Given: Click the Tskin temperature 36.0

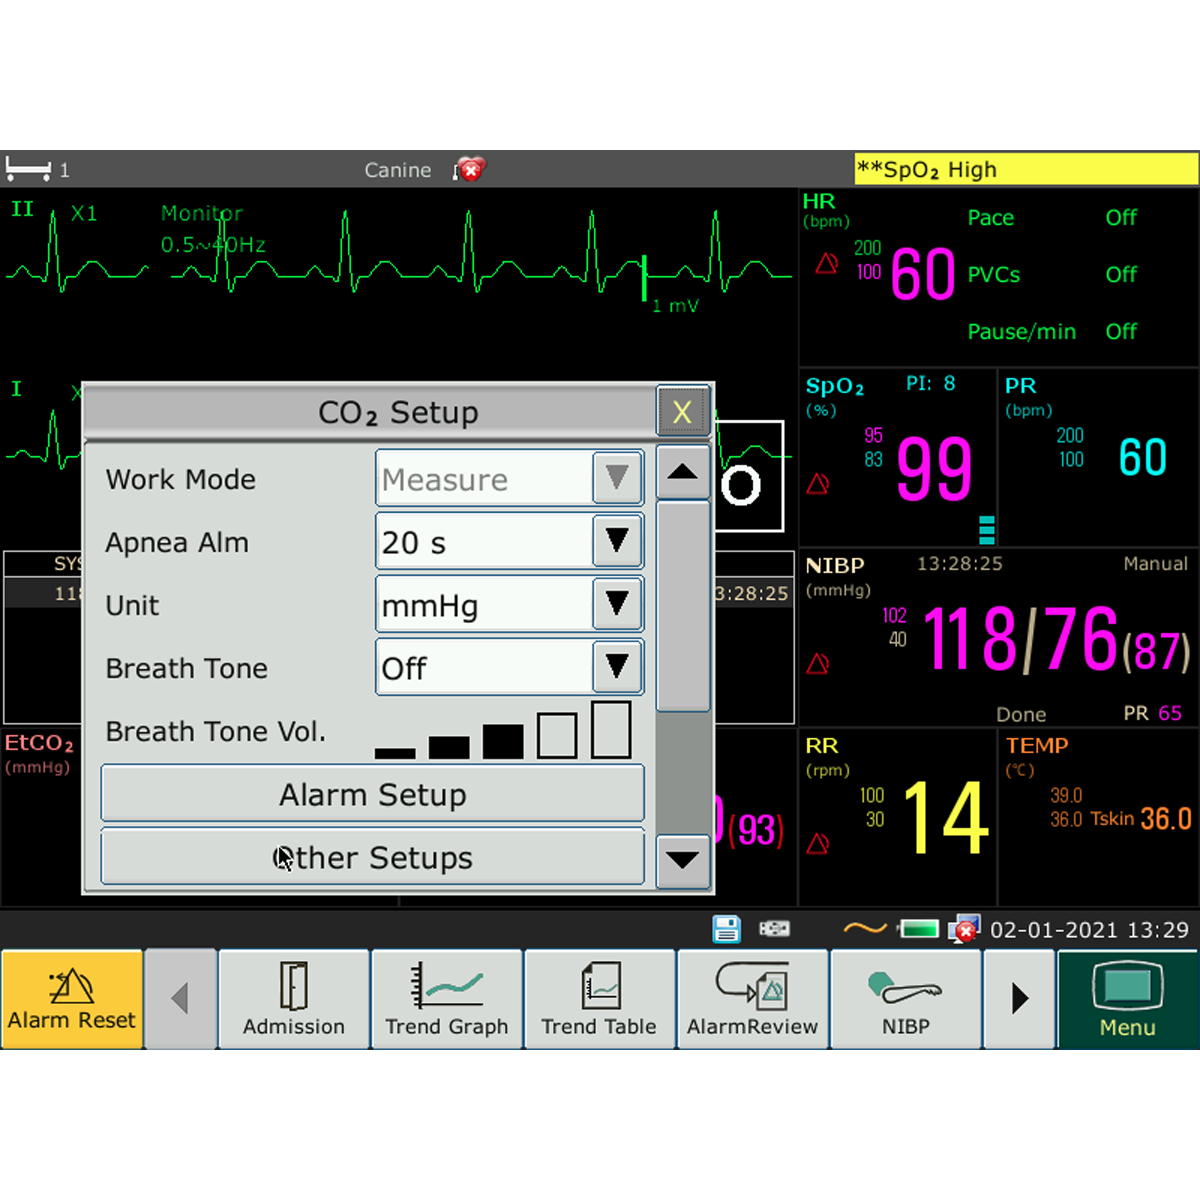Looking at the screenshot, I should point(1166,819).
